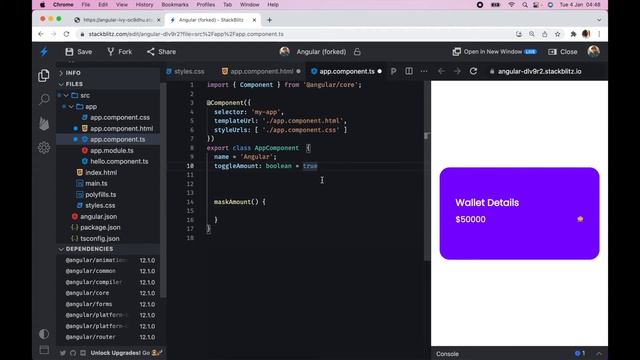640x360 pixels.
Task: Expand the INFO section
Action: pos(109,73)
